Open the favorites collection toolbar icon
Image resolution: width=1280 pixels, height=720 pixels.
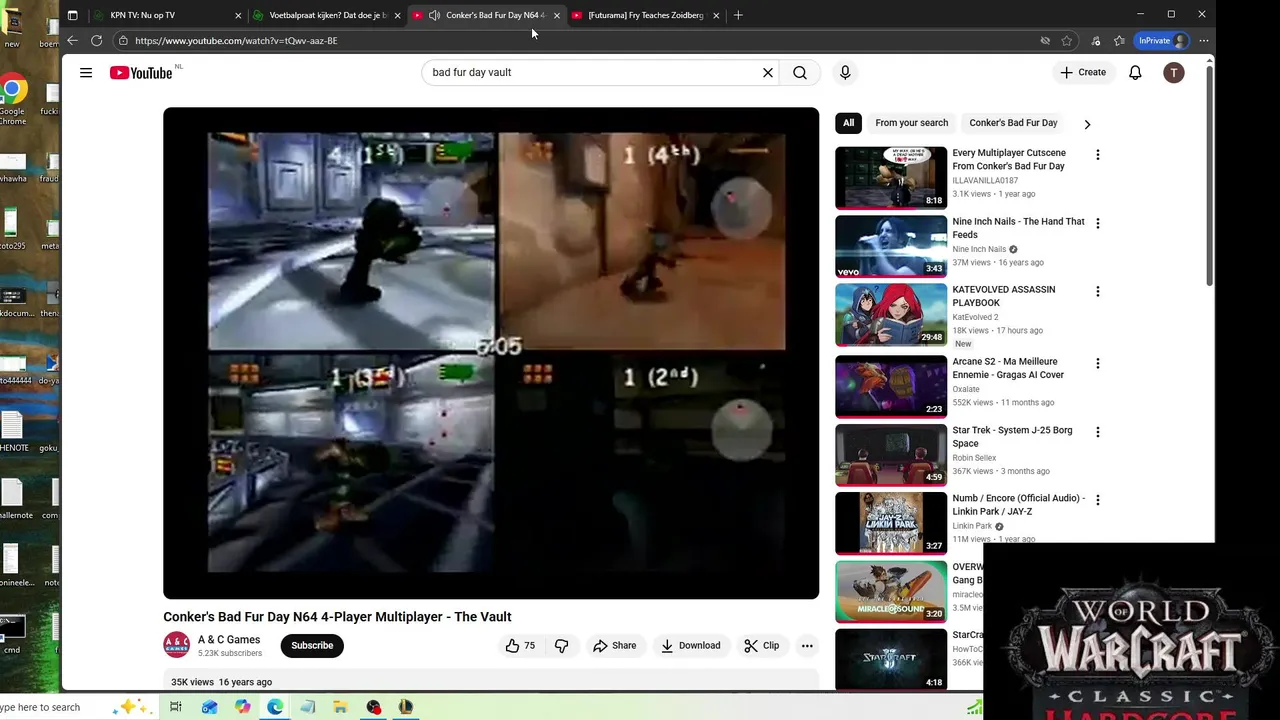pyautogui.click(x=1119, y=40)
